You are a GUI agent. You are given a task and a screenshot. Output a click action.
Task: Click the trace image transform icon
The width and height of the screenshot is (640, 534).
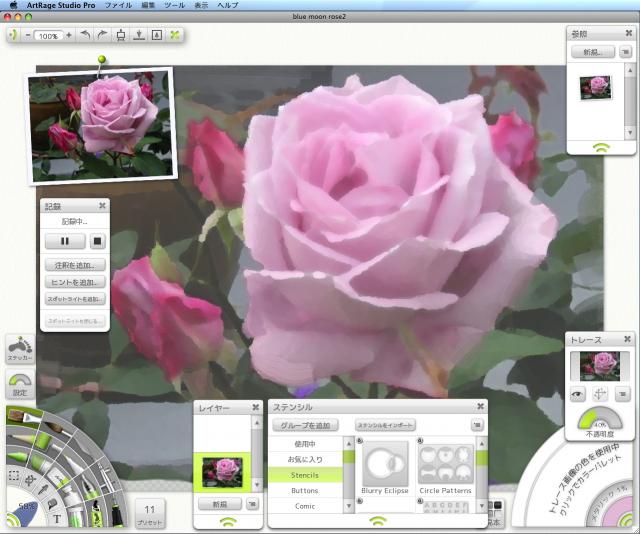(600, 394)
